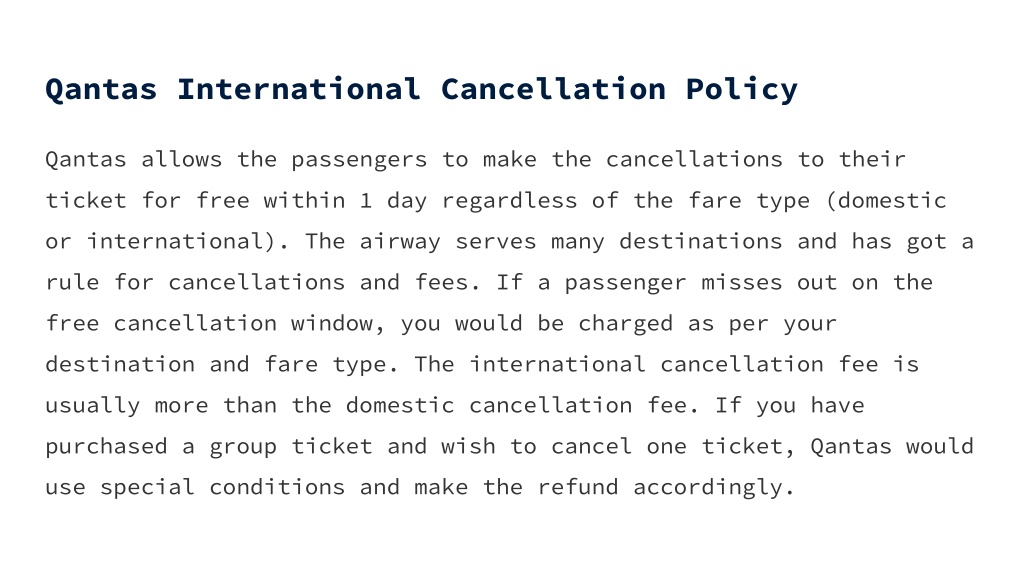Click the word 'International' in the heading
This screenshot has height=576, width=1024.
coord(298,89)
